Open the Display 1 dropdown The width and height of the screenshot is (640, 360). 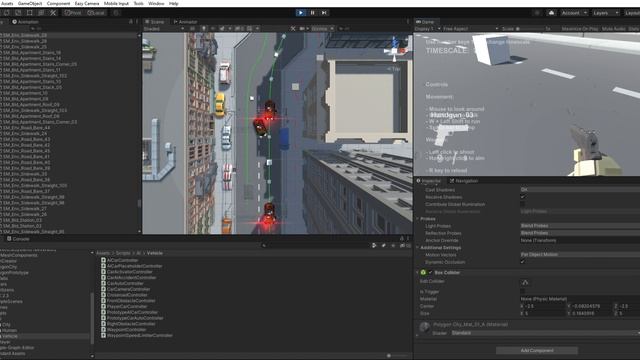(x=427, y=29)
